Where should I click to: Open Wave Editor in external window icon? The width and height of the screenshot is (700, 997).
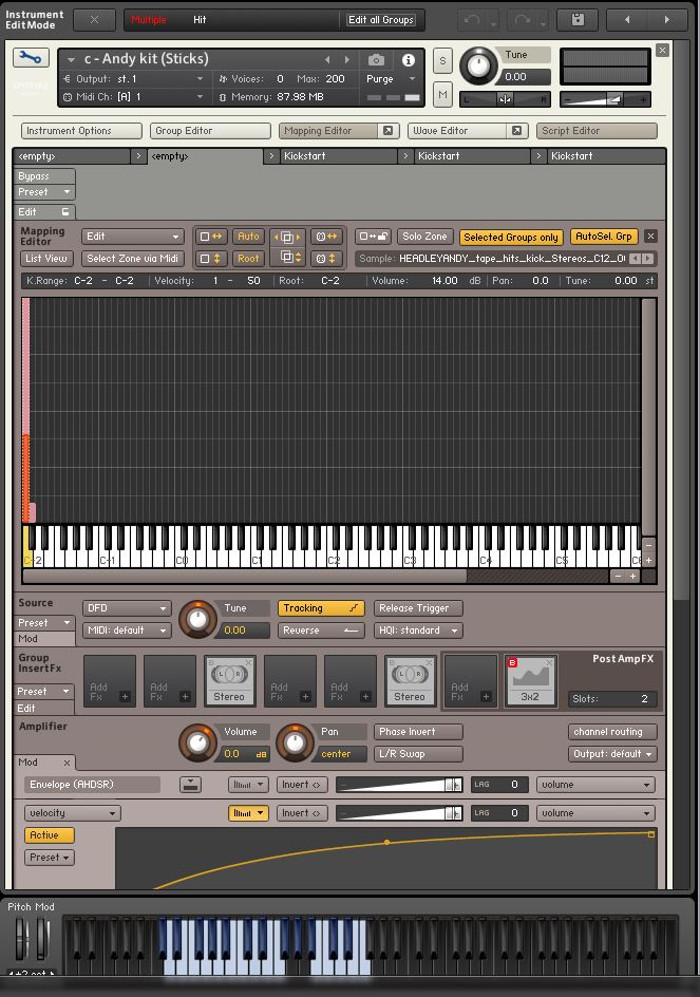pos(516,130)
